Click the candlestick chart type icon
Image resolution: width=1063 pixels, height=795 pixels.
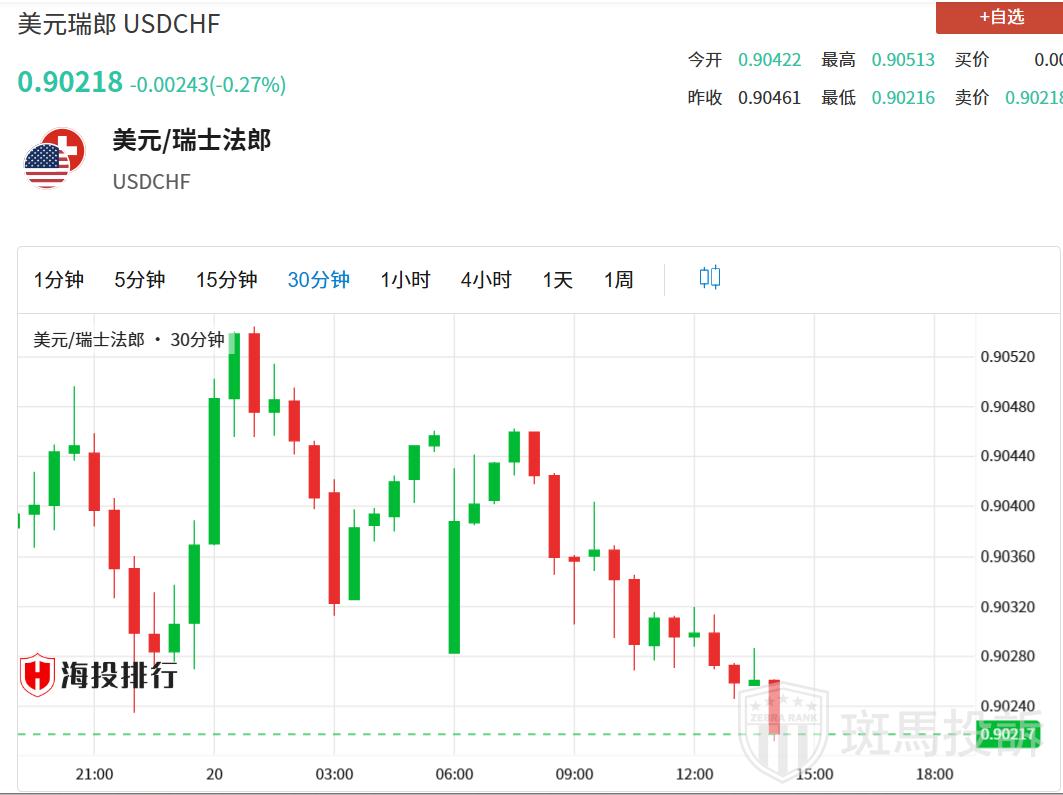point(710,278)
